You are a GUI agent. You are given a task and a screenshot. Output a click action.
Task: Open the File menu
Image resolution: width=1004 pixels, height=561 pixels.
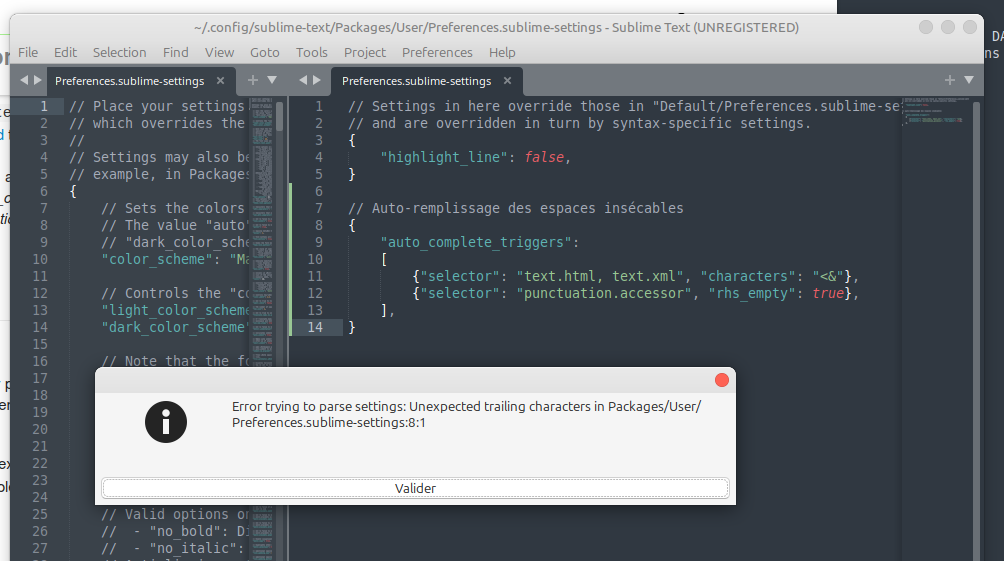coord(28,53)
